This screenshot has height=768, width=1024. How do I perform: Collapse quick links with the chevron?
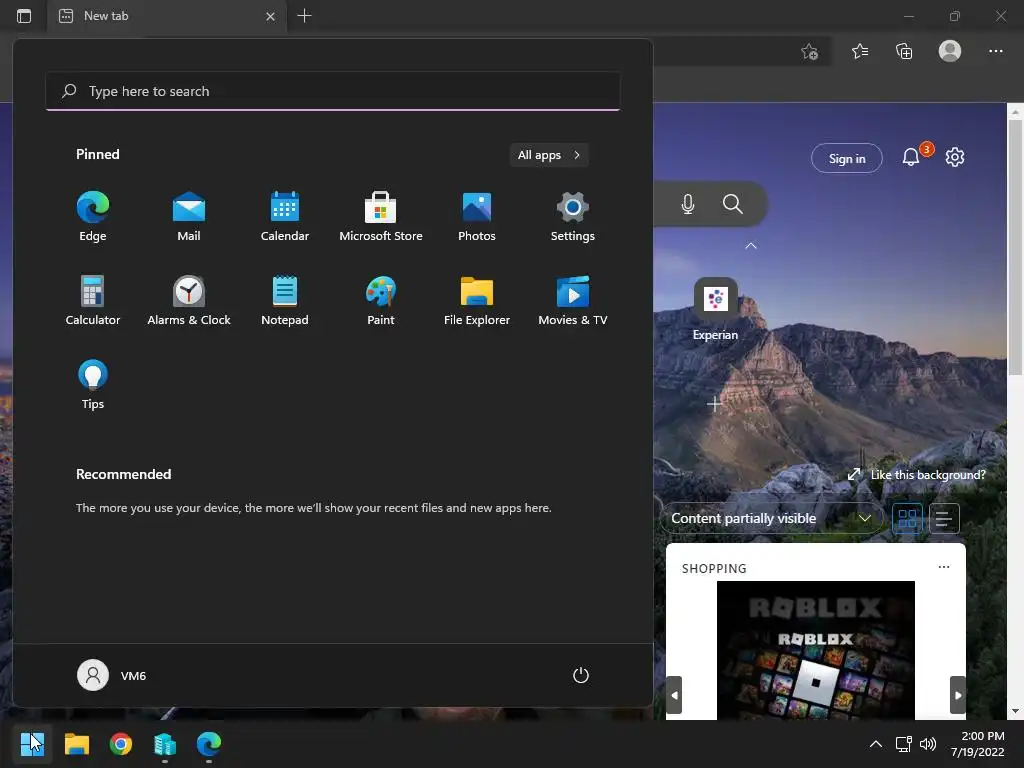click(751, 246)
